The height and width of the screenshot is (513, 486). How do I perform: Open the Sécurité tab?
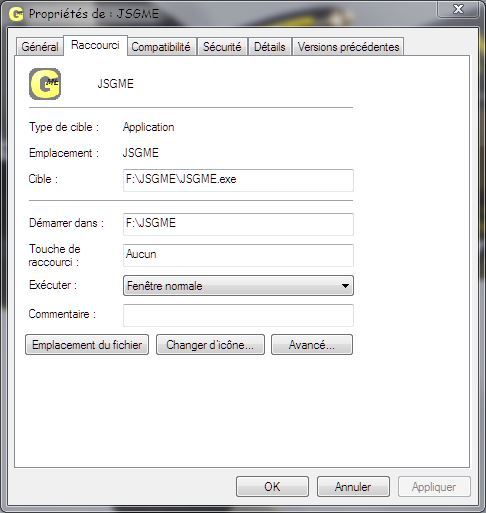(222, 47)
